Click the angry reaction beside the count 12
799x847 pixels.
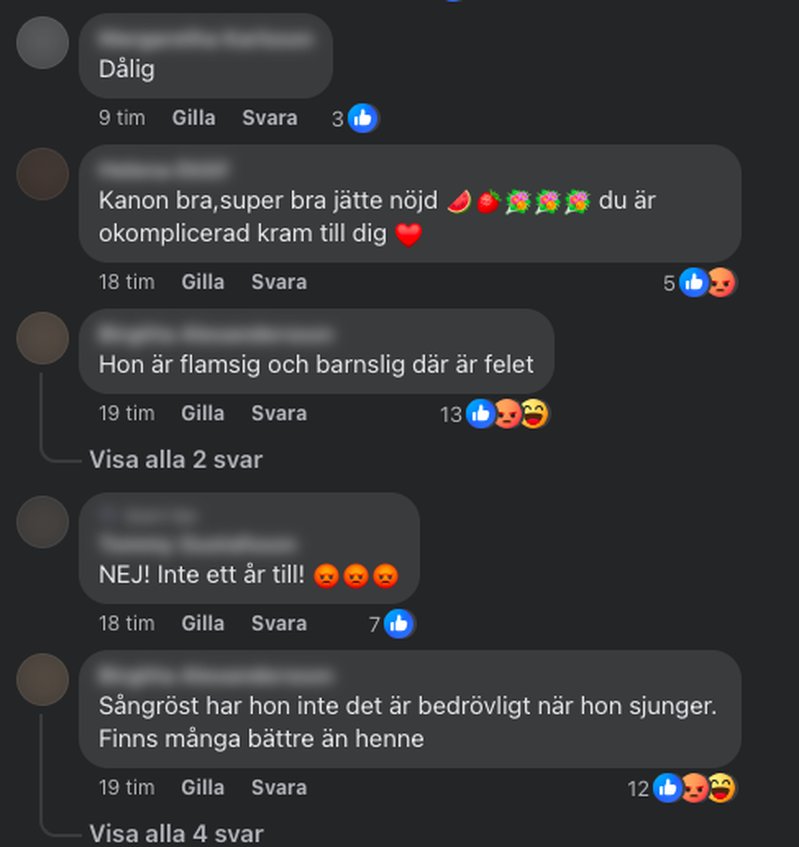(695, 788)
